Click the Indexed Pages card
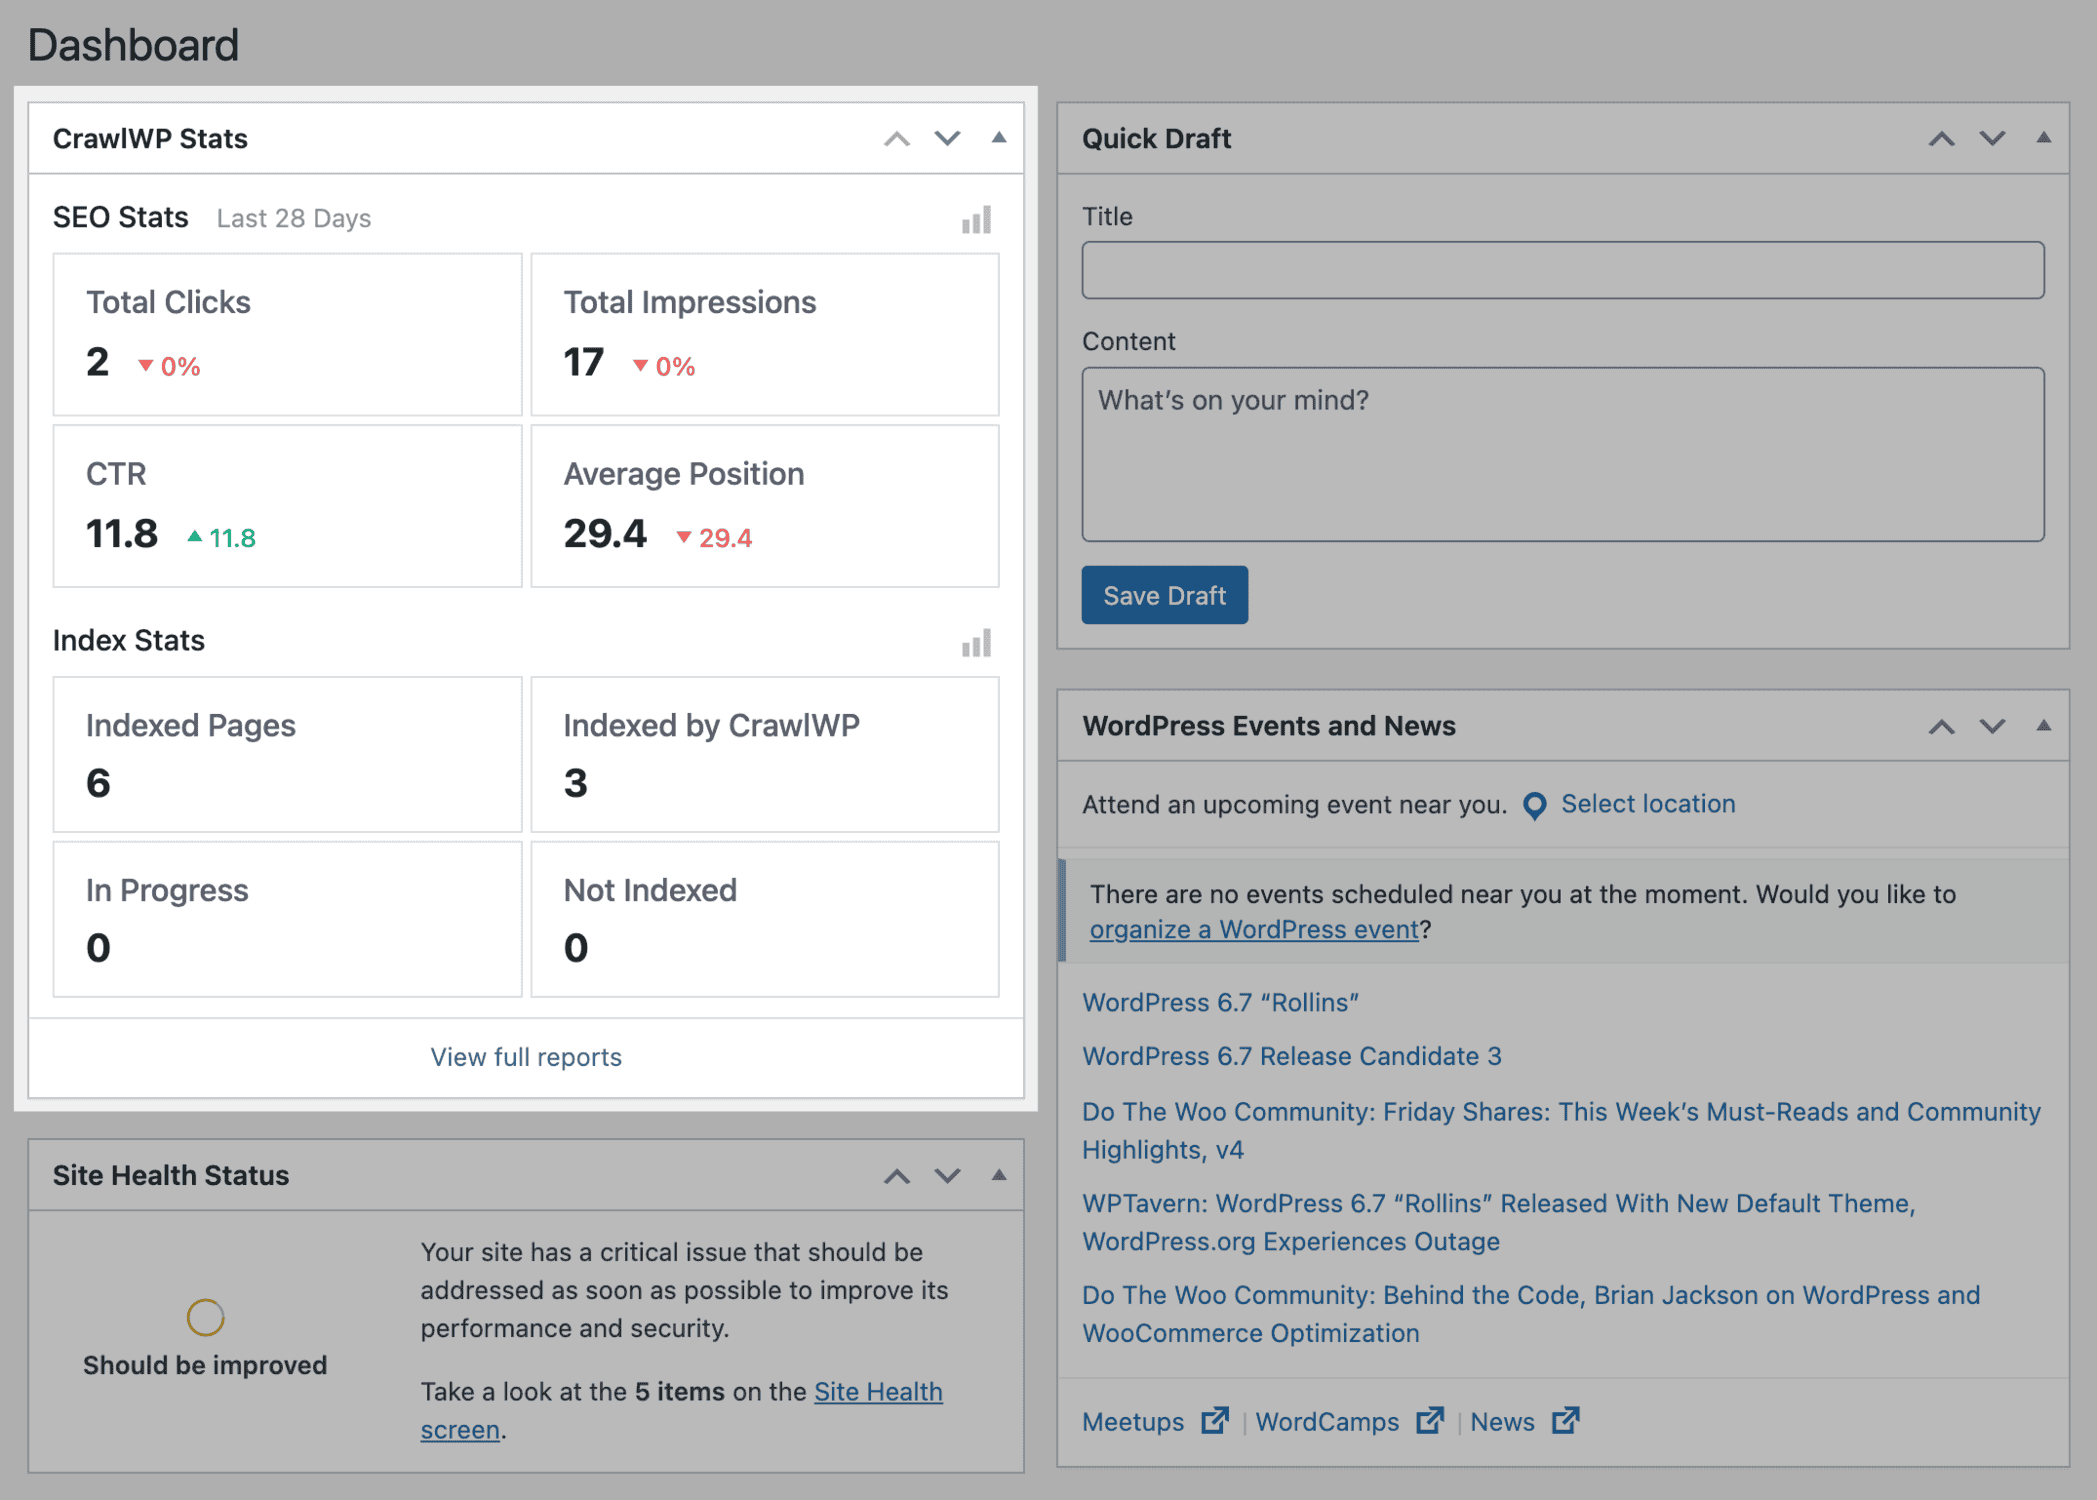 pos(287,754)
